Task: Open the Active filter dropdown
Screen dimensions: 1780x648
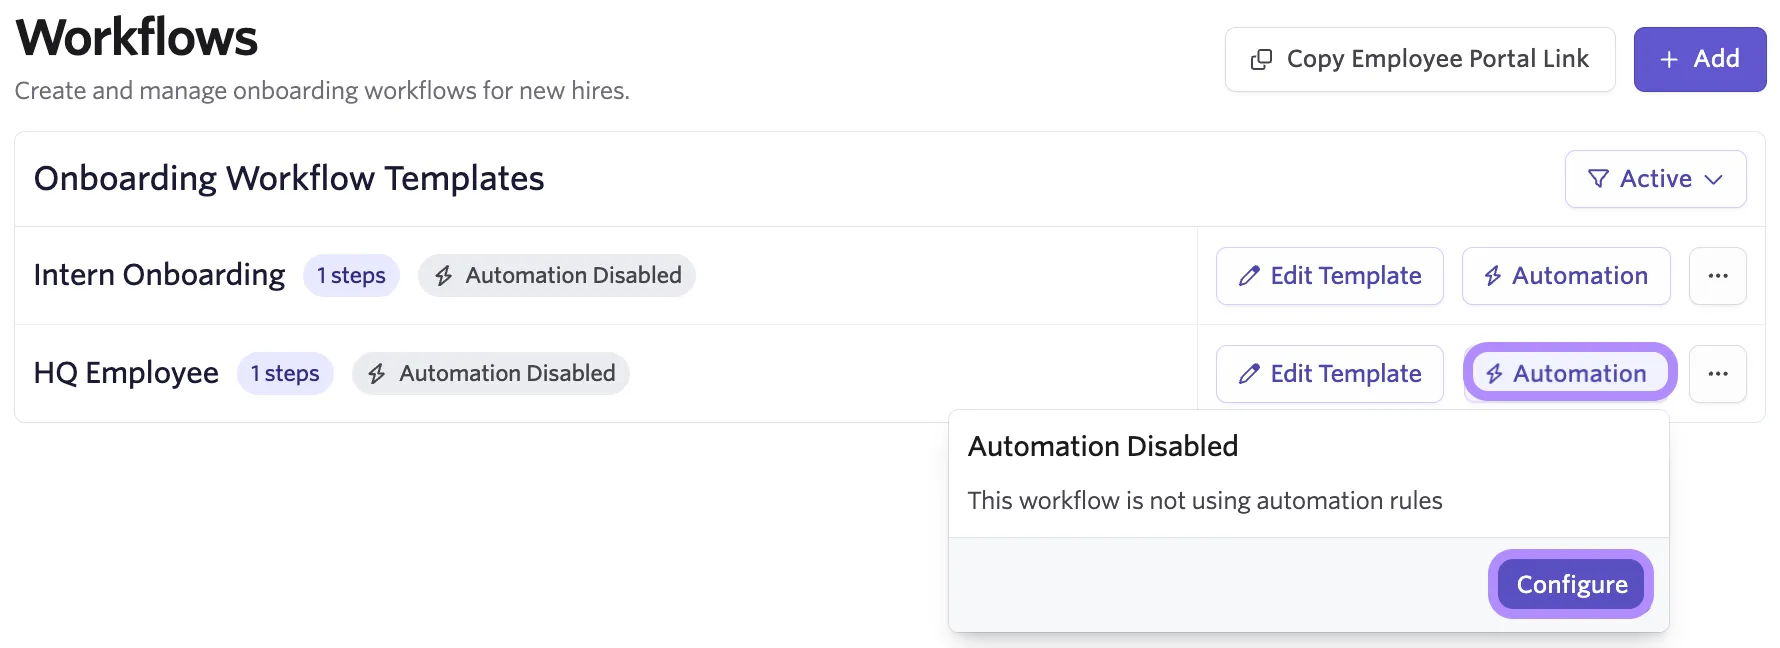Action: pyautogui.click(x=1655, y=179)
